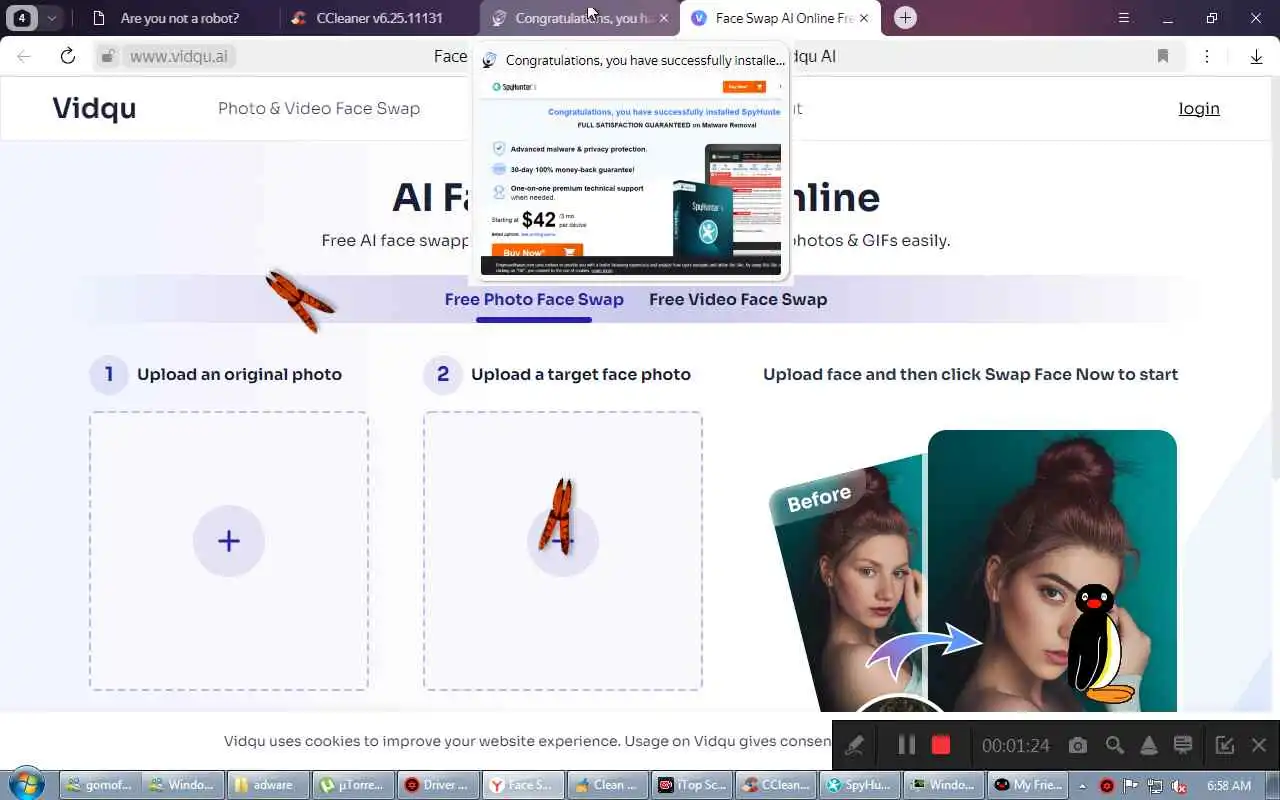Switch to iTop Screen Recorder taskbar item
The width and height of the screenshot is (1280, 800).
coord(691,785)
